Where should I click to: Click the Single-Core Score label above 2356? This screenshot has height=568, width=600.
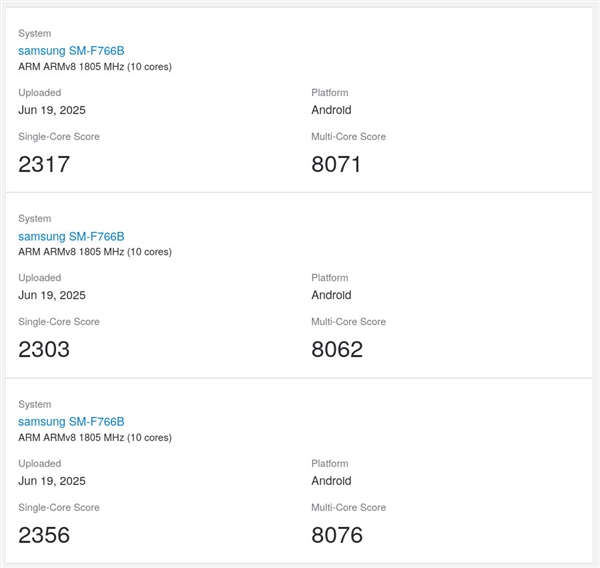[x=59, y=508]
